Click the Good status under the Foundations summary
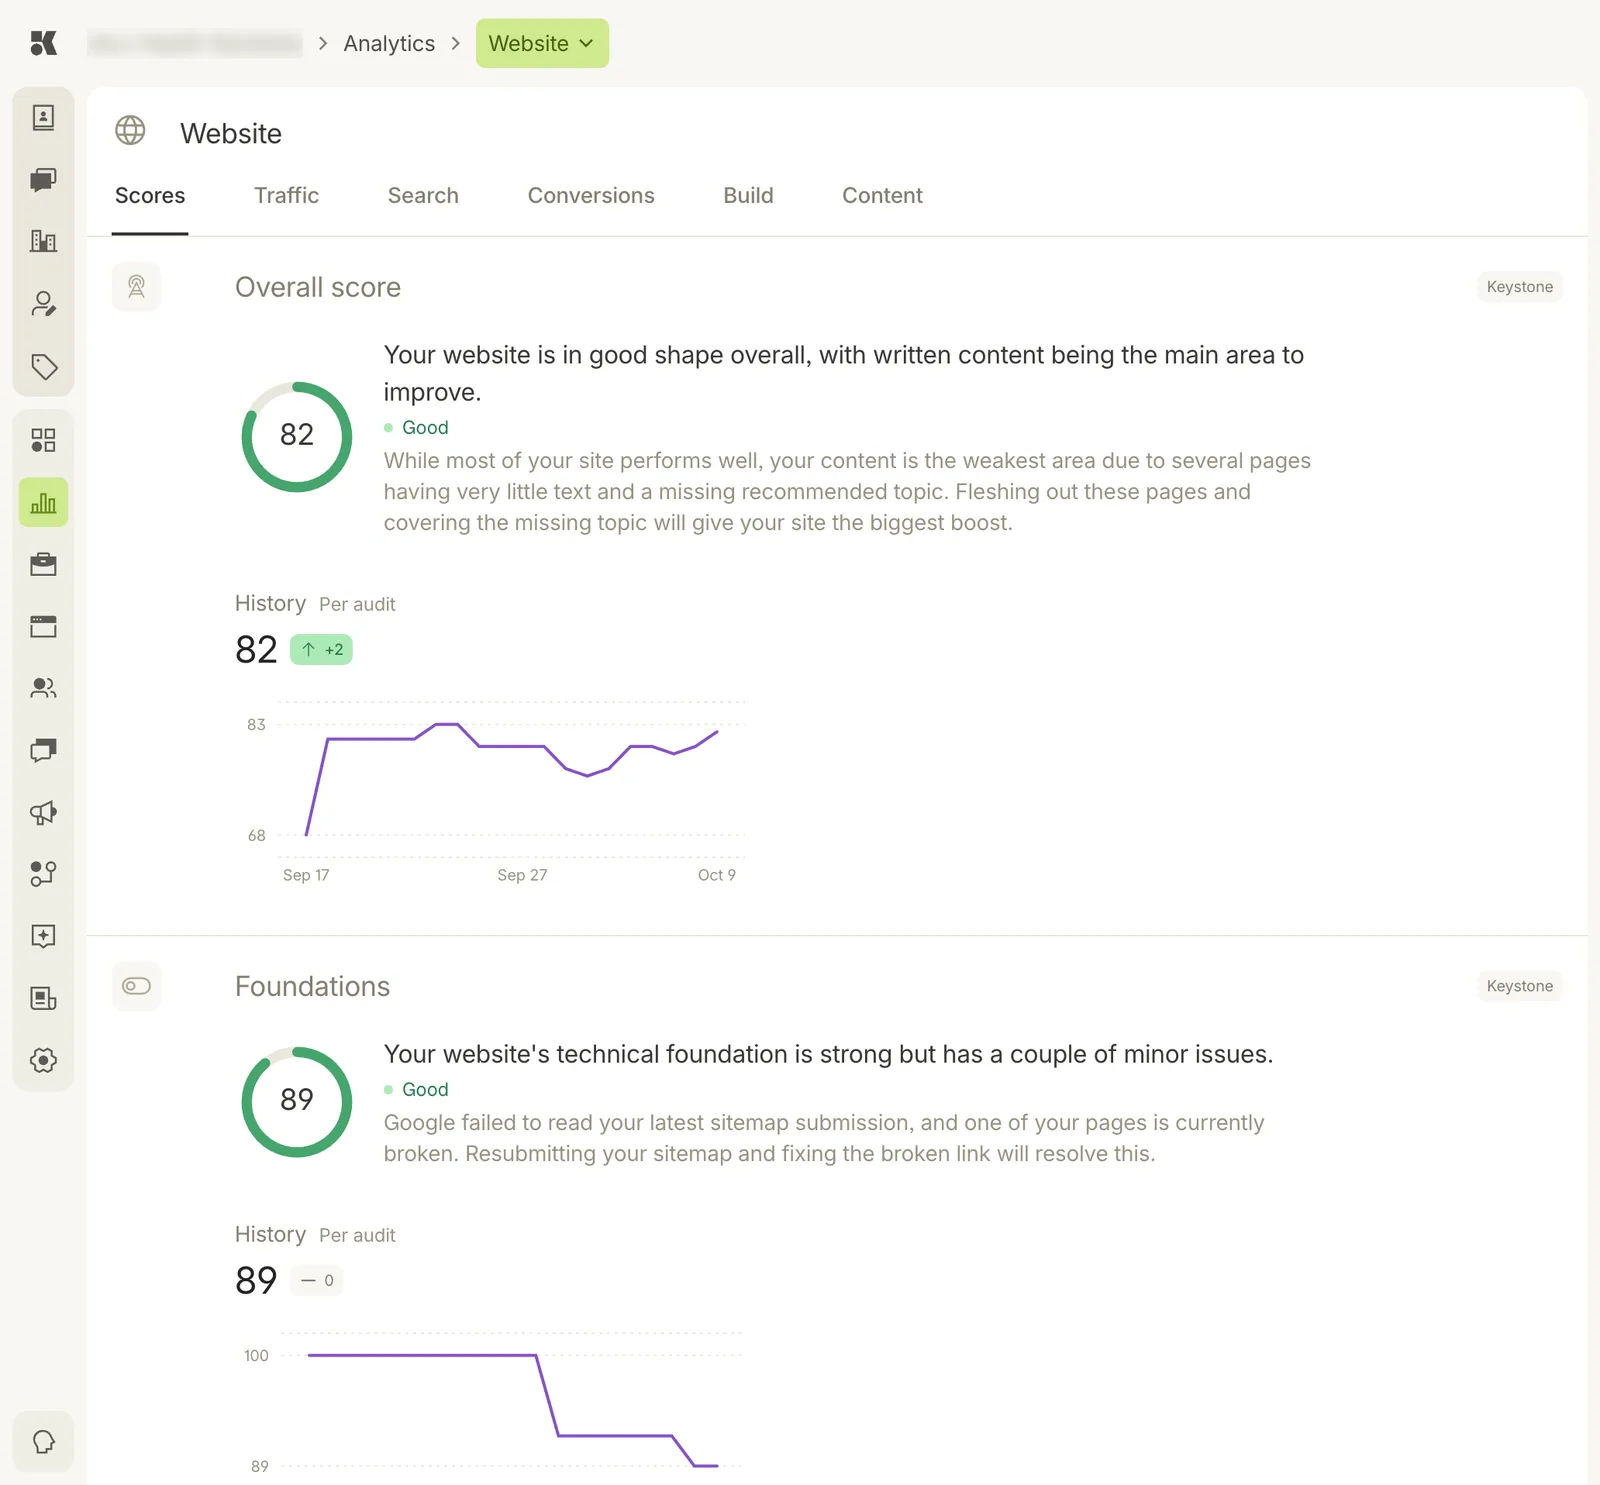Viewport: 1600px width, 1485px height. (416, 1090)
